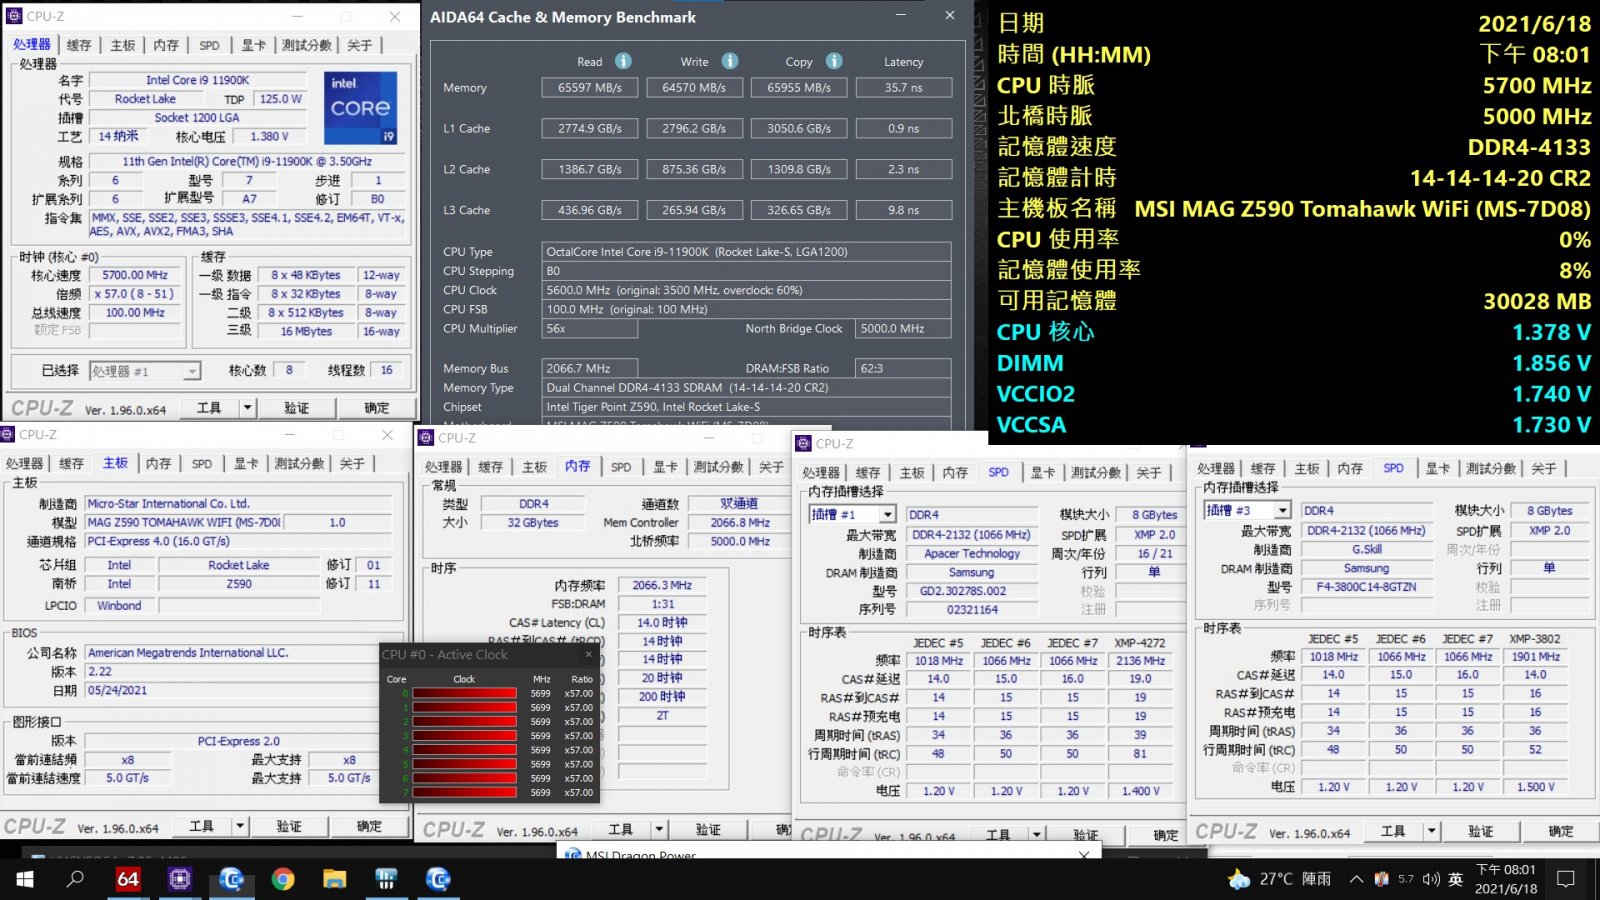Click the Copy info icon in AIDA64
This screenshot has height=900, width=1600.
[834, 61]
